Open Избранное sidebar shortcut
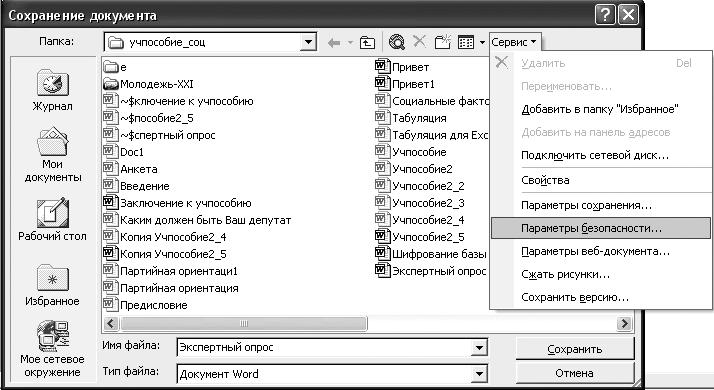The width and height of the screenshot is (714, 390). point(52,286)
